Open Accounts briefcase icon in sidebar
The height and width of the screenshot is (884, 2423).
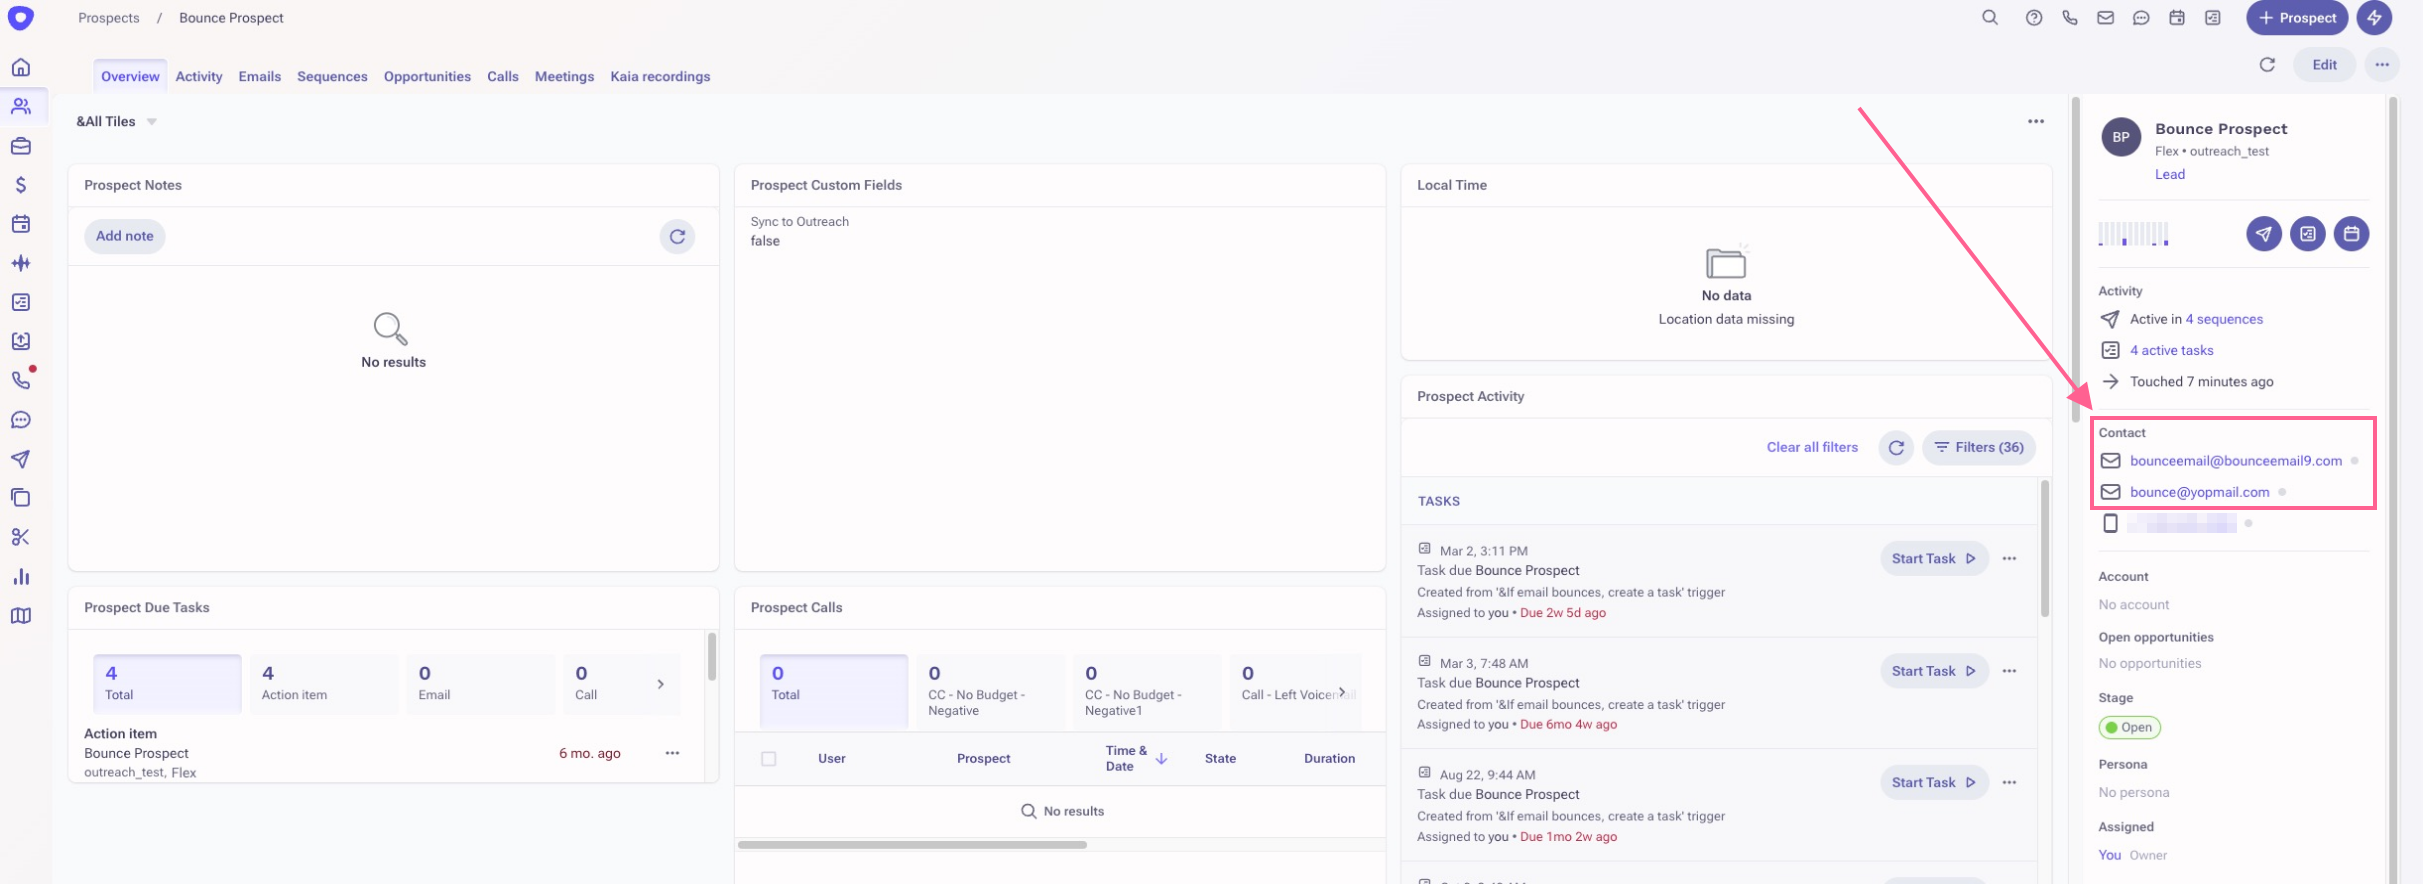coord(20,146)
